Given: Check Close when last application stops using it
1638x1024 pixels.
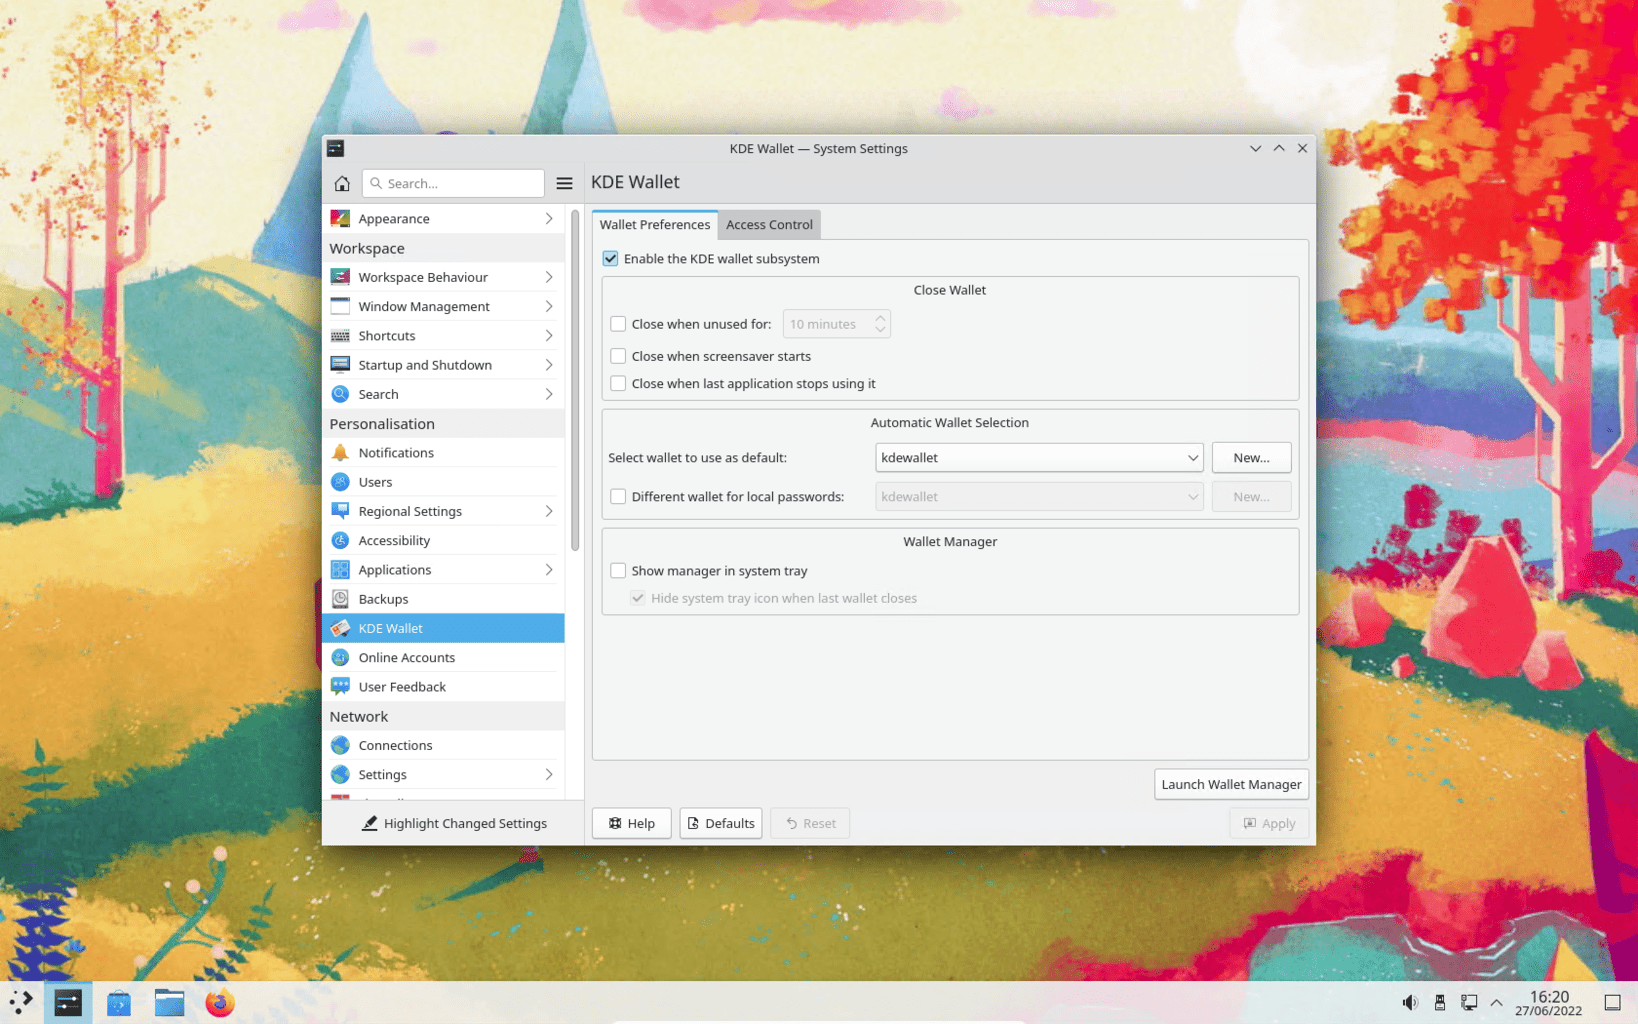Looking at the screenshot, I should pyautogui.click(x=618, y=383).
